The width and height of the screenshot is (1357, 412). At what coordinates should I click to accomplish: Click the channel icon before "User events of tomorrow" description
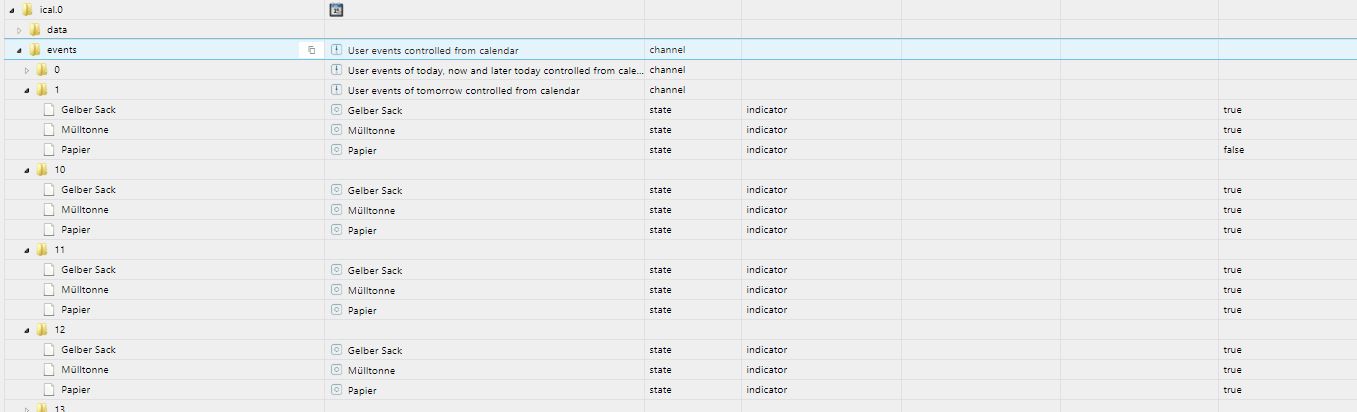coord(337,90)
